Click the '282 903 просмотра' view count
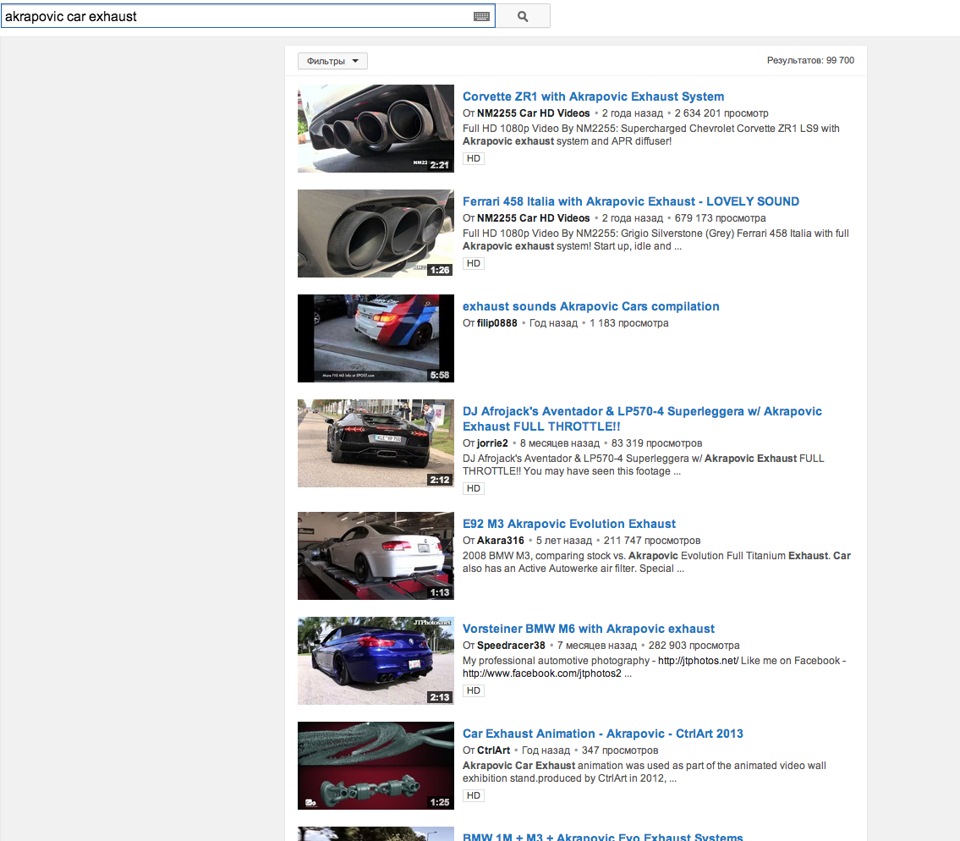The image size is (960, 841). pos(694,645)
